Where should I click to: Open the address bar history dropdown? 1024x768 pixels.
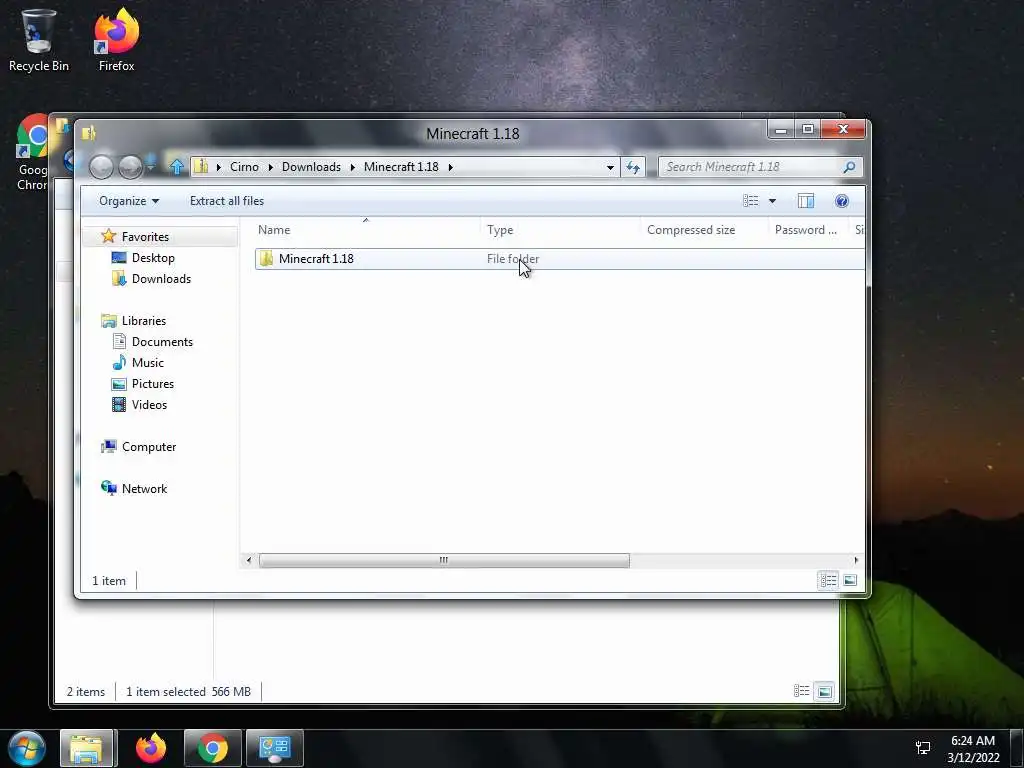click(x=610, y=167)
